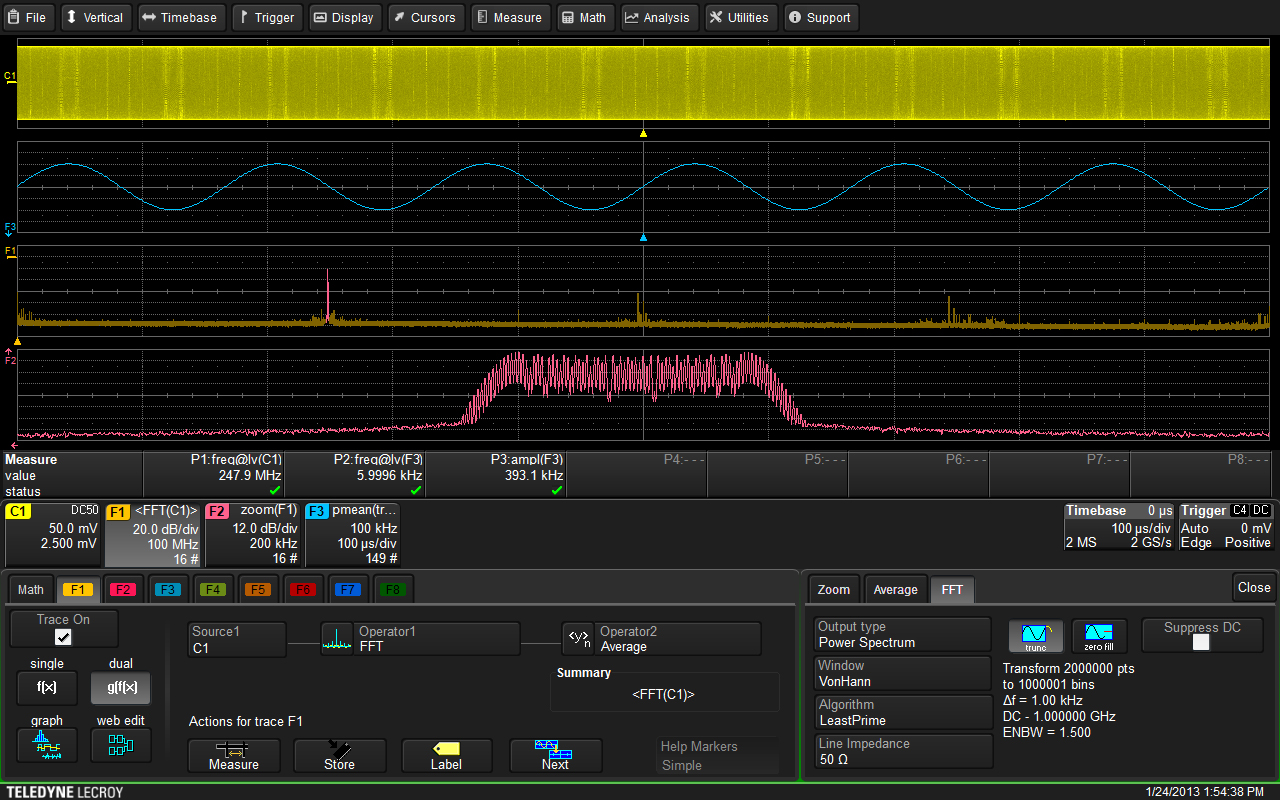Select the zero fill icon
1280x800 pixels.
[1098, 635]
